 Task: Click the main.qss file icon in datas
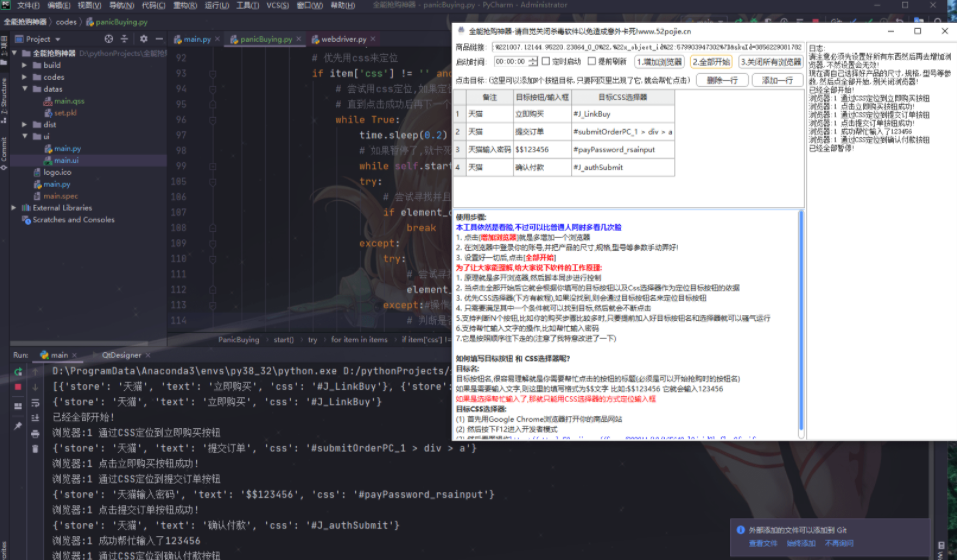(x=48, y=101)
